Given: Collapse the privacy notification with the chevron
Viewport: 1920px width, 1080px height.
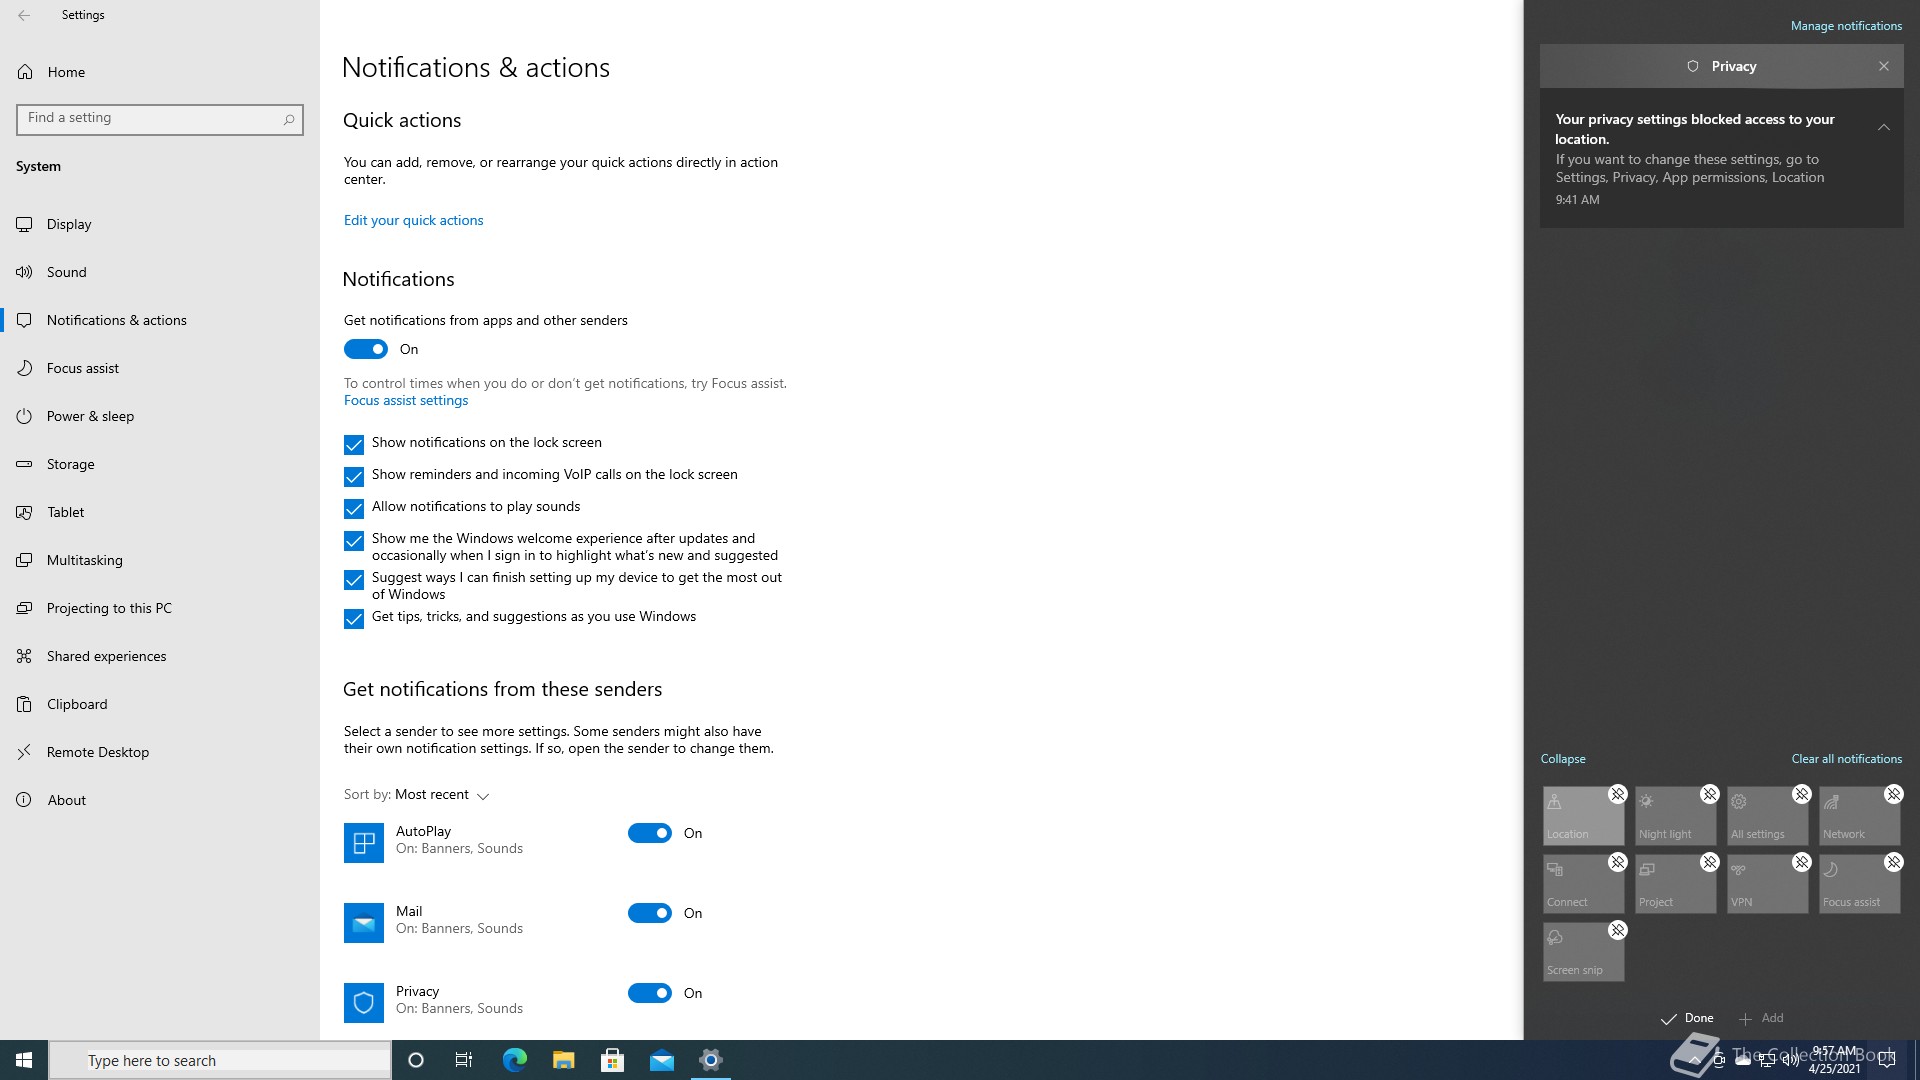Looking at the screenshot, I should [x=1883, y=127].
